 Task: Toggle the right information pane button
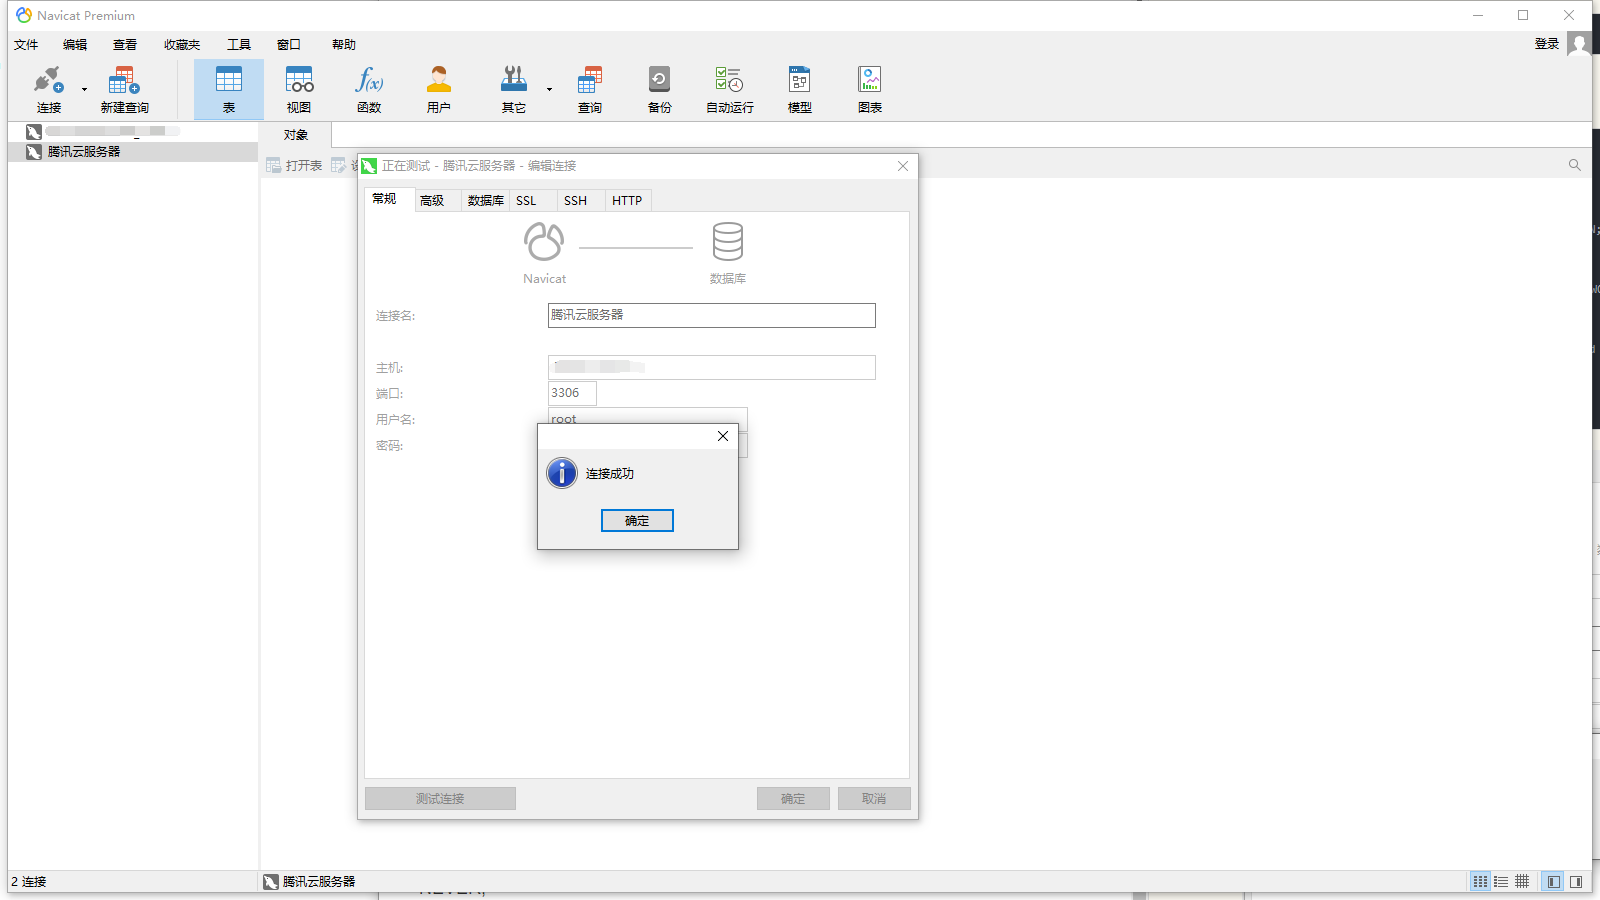click(1576, 882)
